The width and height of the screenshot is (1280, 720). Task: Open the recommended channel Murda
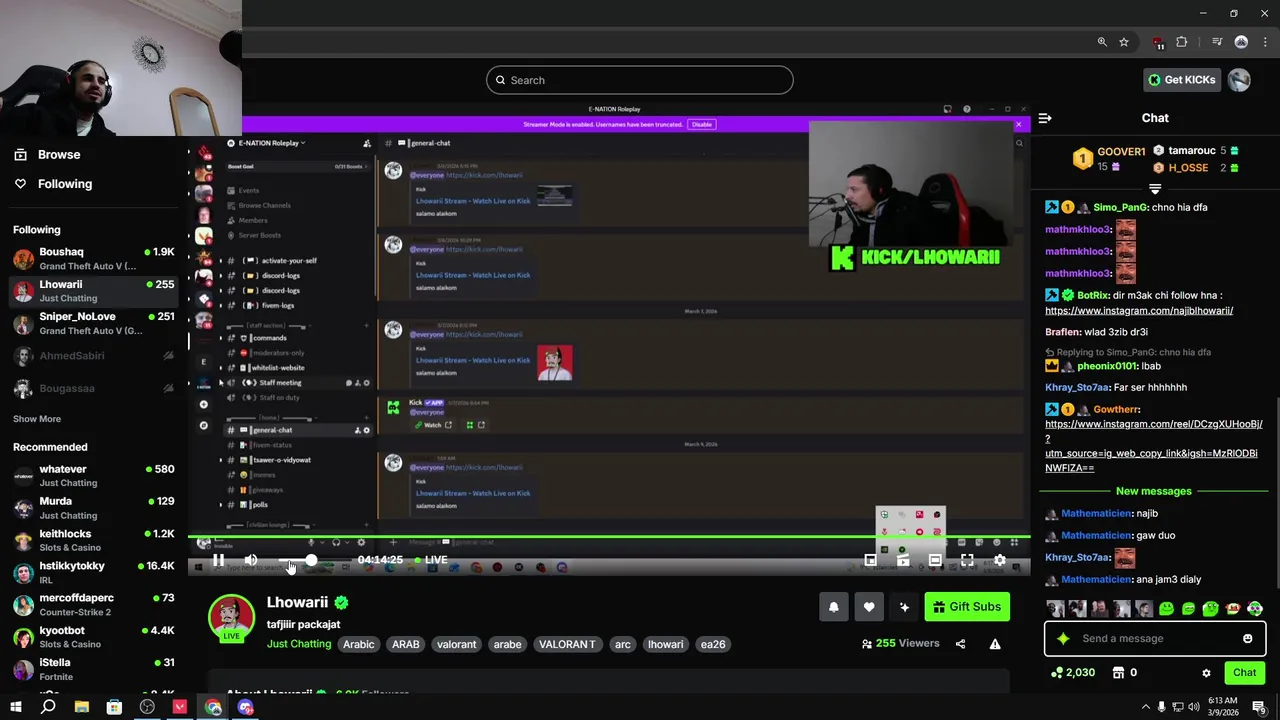(x=94, y=508)
